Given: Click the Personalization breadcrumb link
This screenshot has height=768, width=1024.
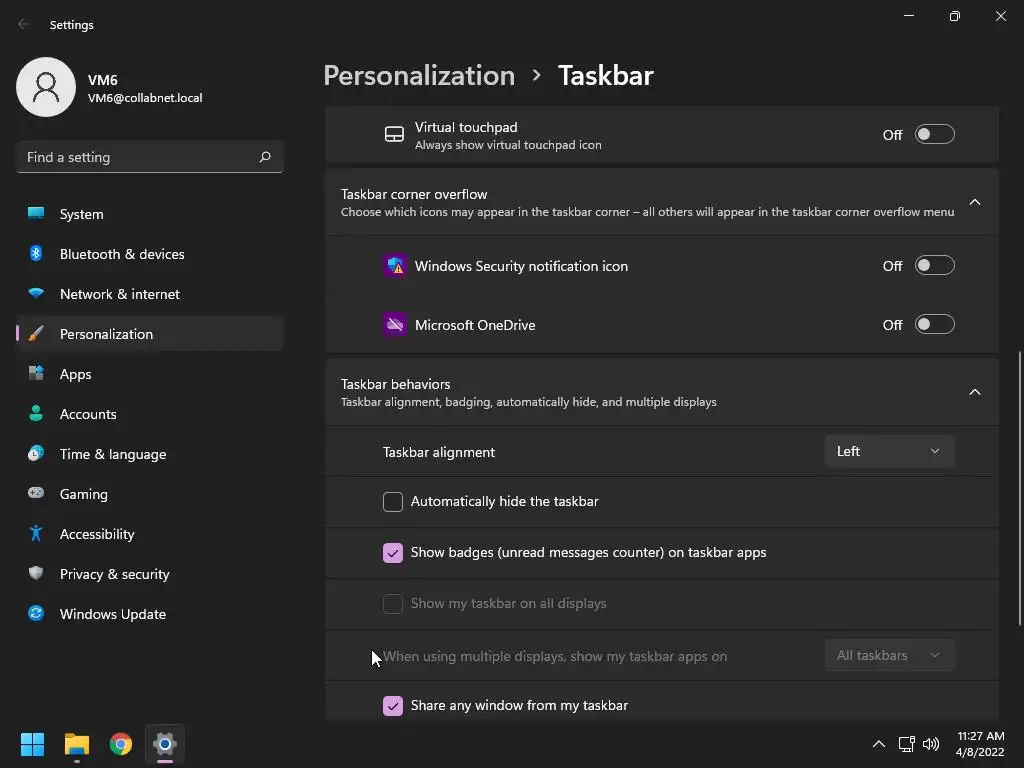Looking at the screenshot, I should point(419,76).
